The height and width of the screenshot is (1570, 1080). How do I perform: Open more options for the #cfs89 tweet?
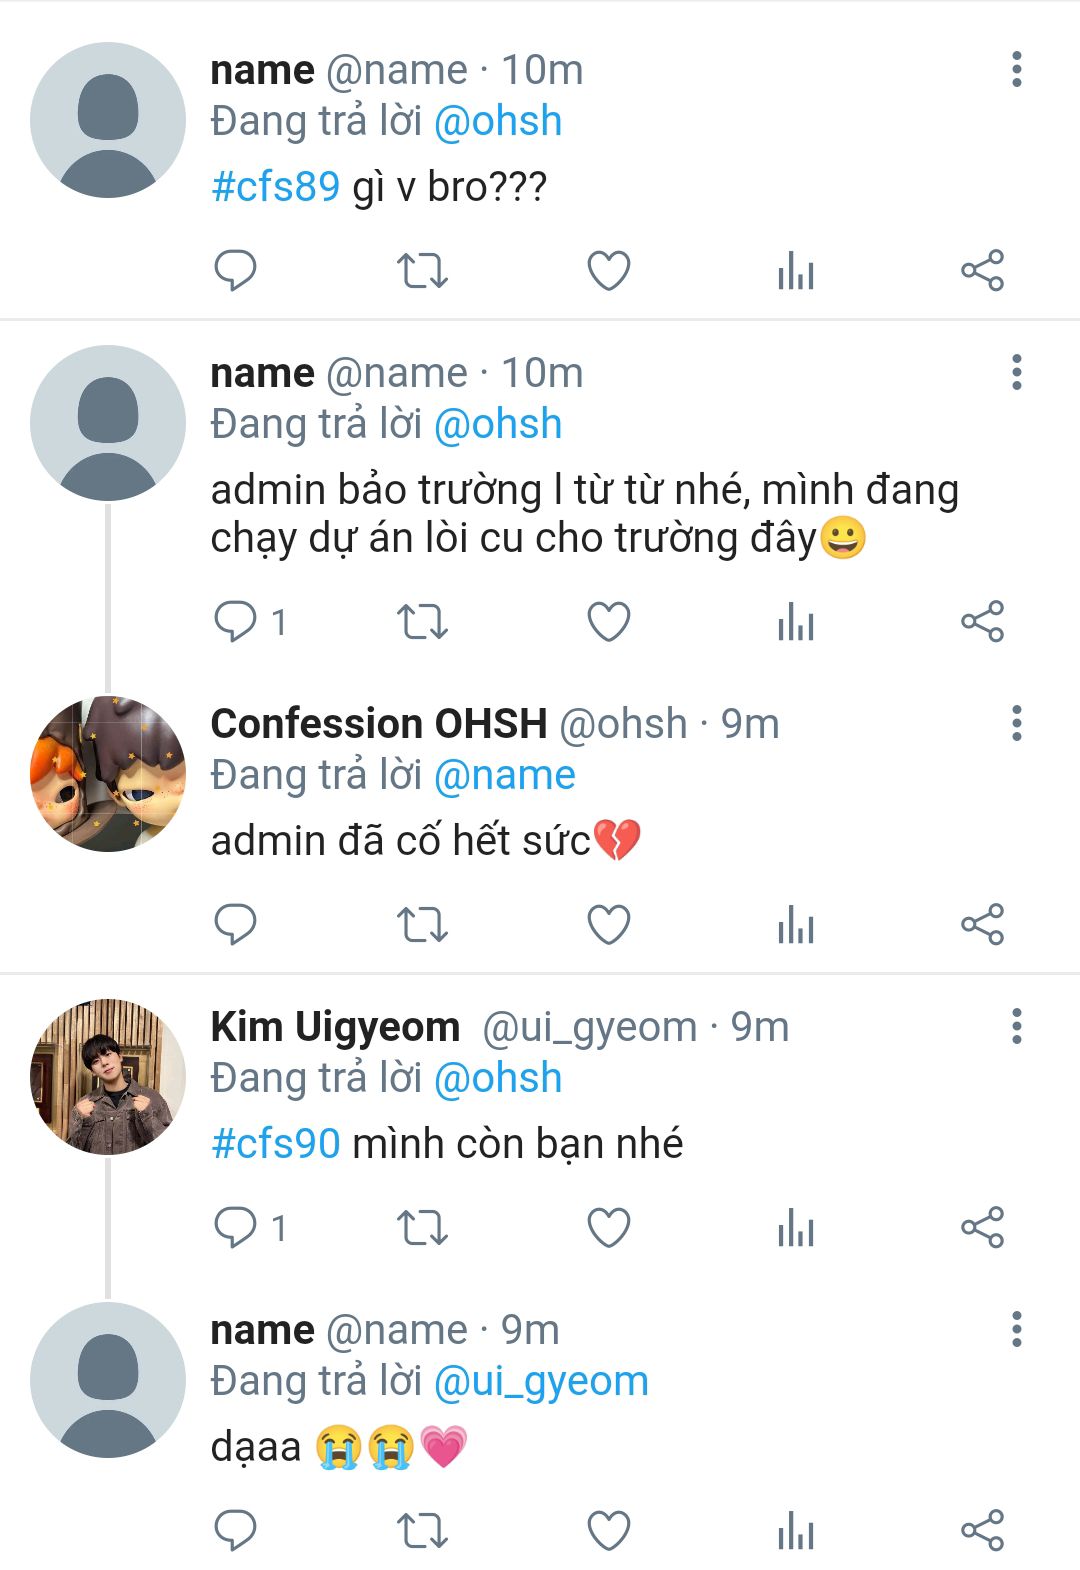[x=1017, y=70]
